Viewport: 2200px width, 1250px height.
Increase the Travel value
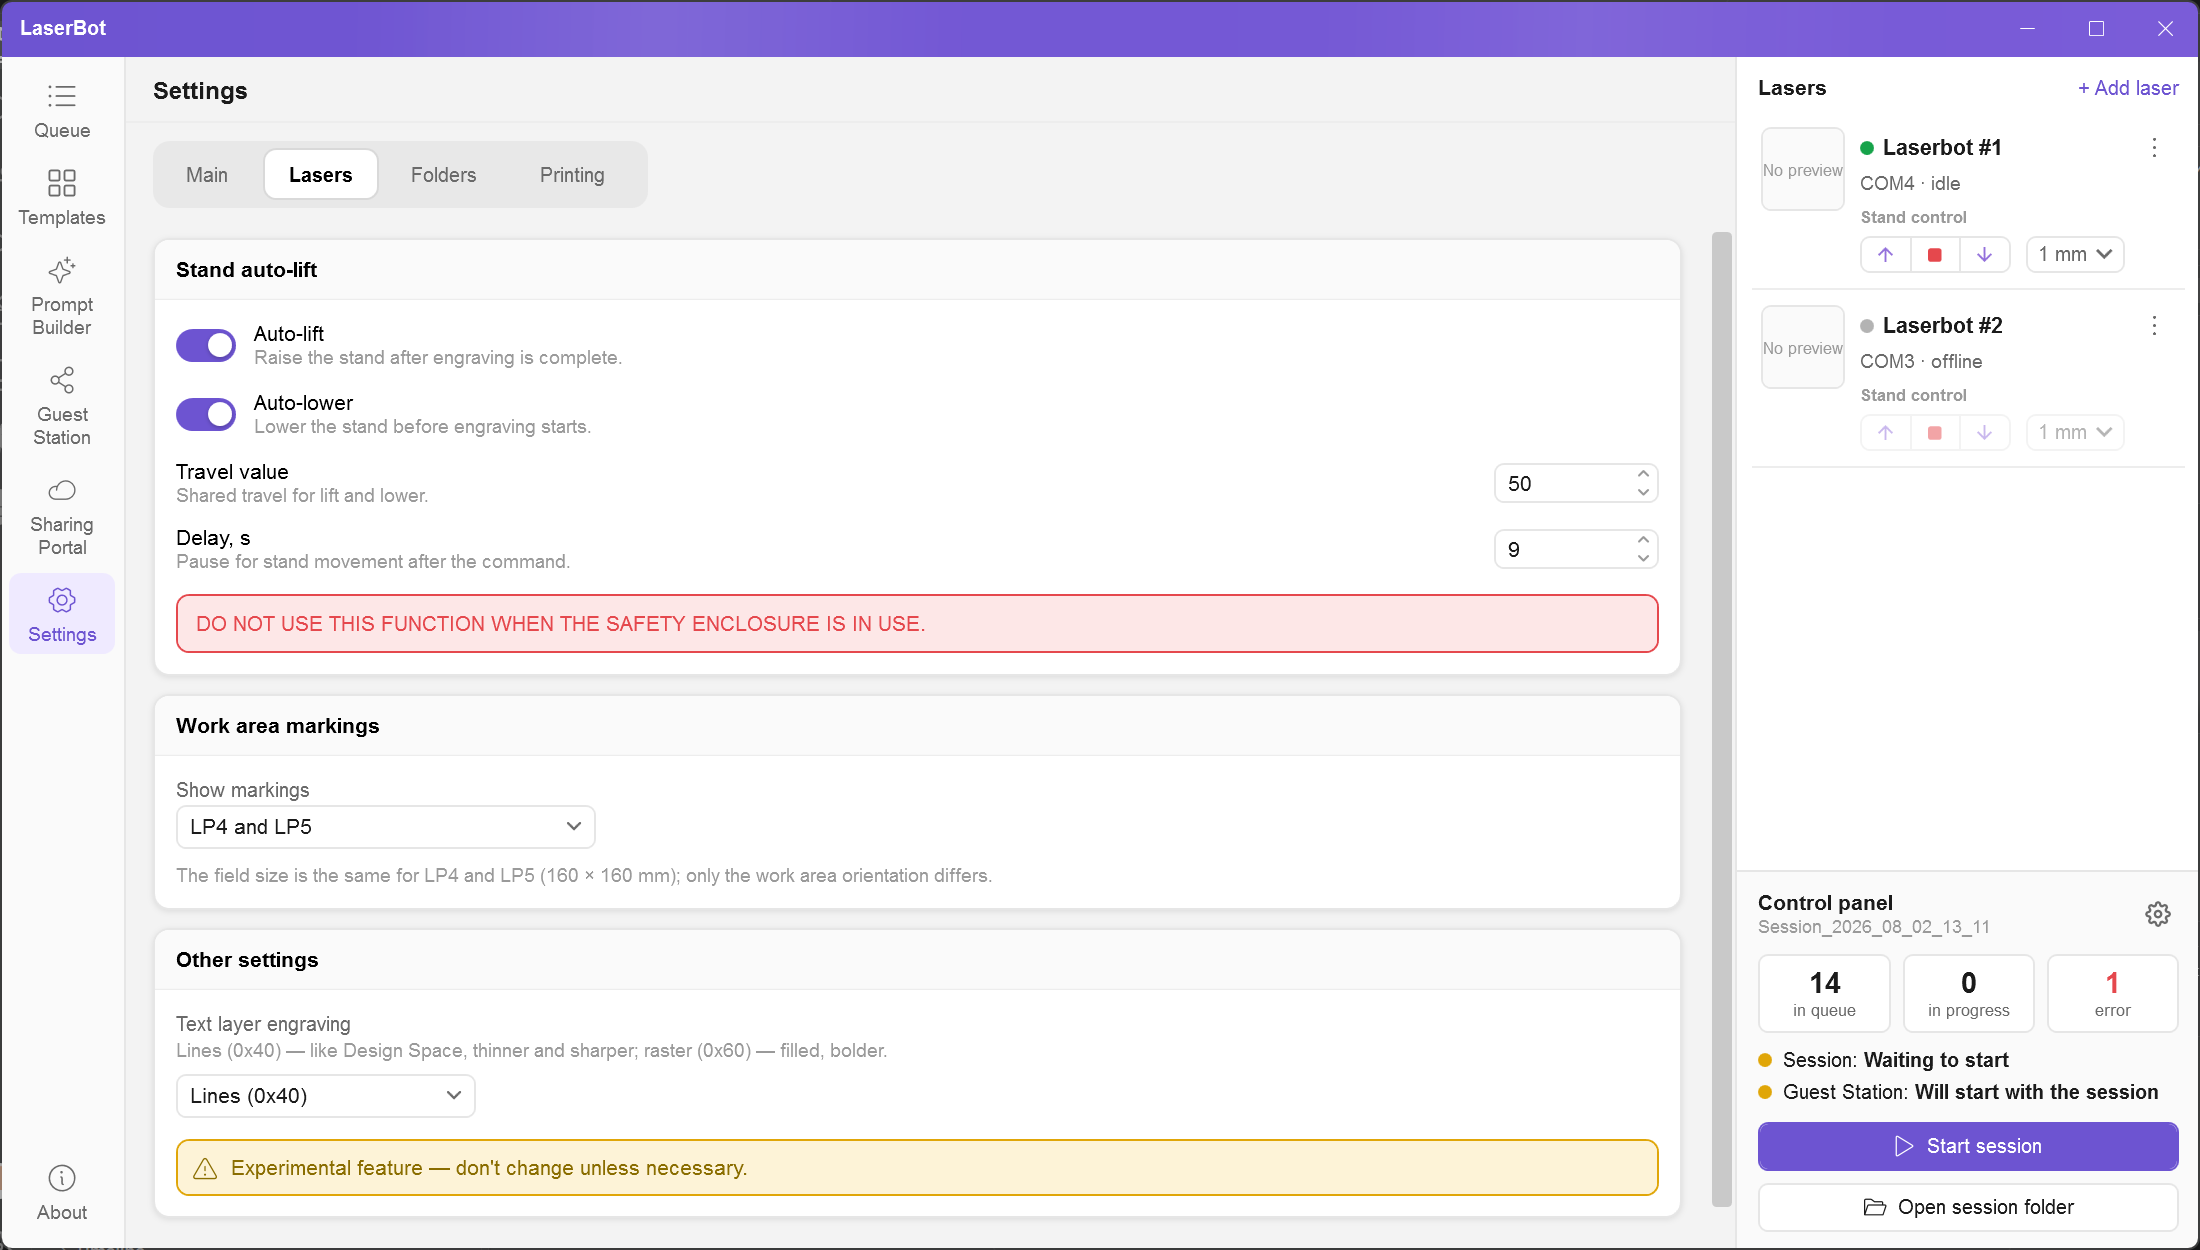click(x=1643, y=474)
